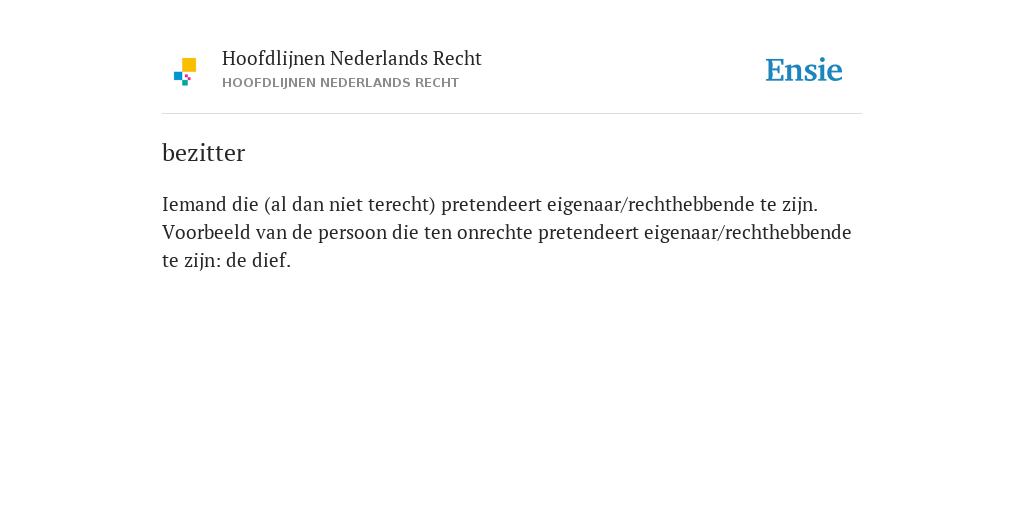The image size is (1024, 512).
Task: Click the Hoofdlijnen Nederlands Recht logo icon
Action: pos(185,72)
